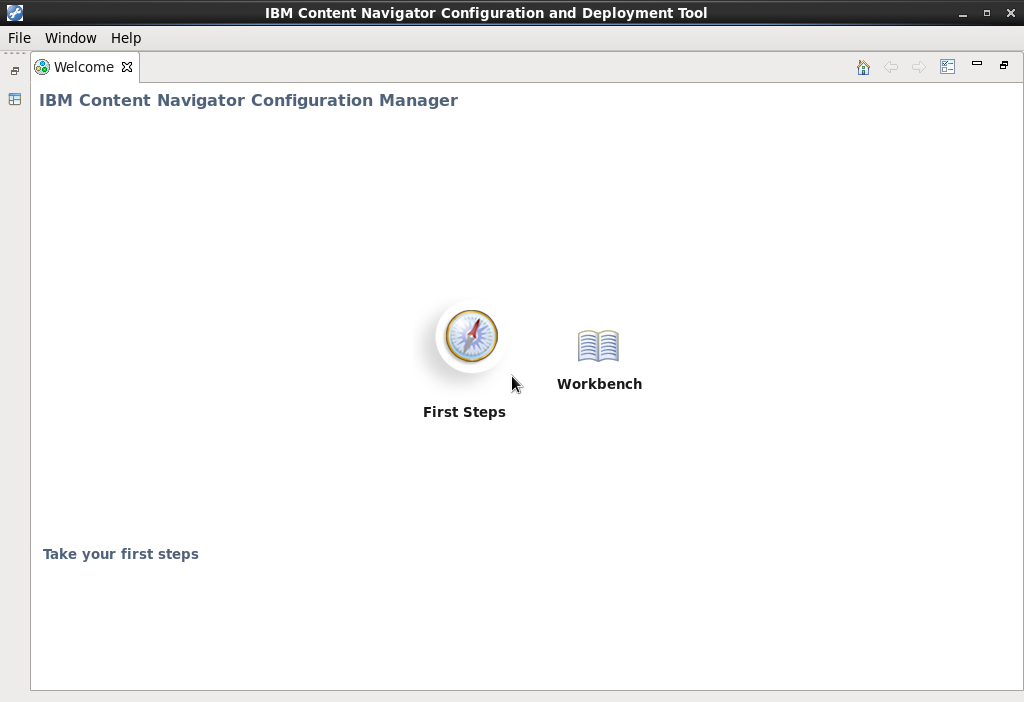Click the restore view icon in left sidebar
The width and height of the screenshot is (1024, 702).
coord(13,70)
